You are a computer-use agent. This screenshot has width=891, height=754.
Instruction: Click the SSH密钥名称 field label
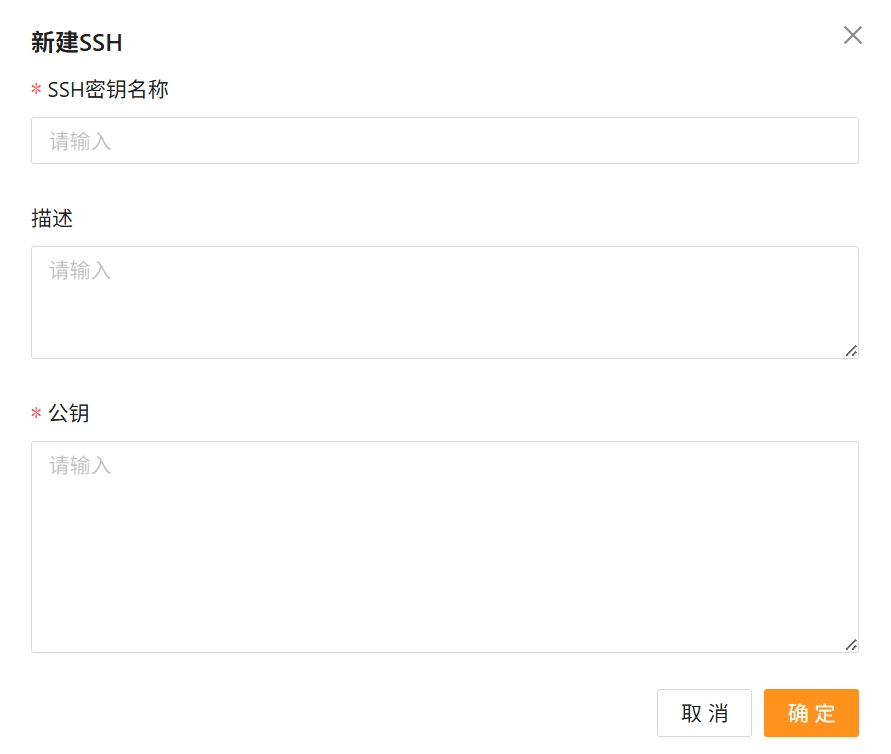tap(108, 90)
